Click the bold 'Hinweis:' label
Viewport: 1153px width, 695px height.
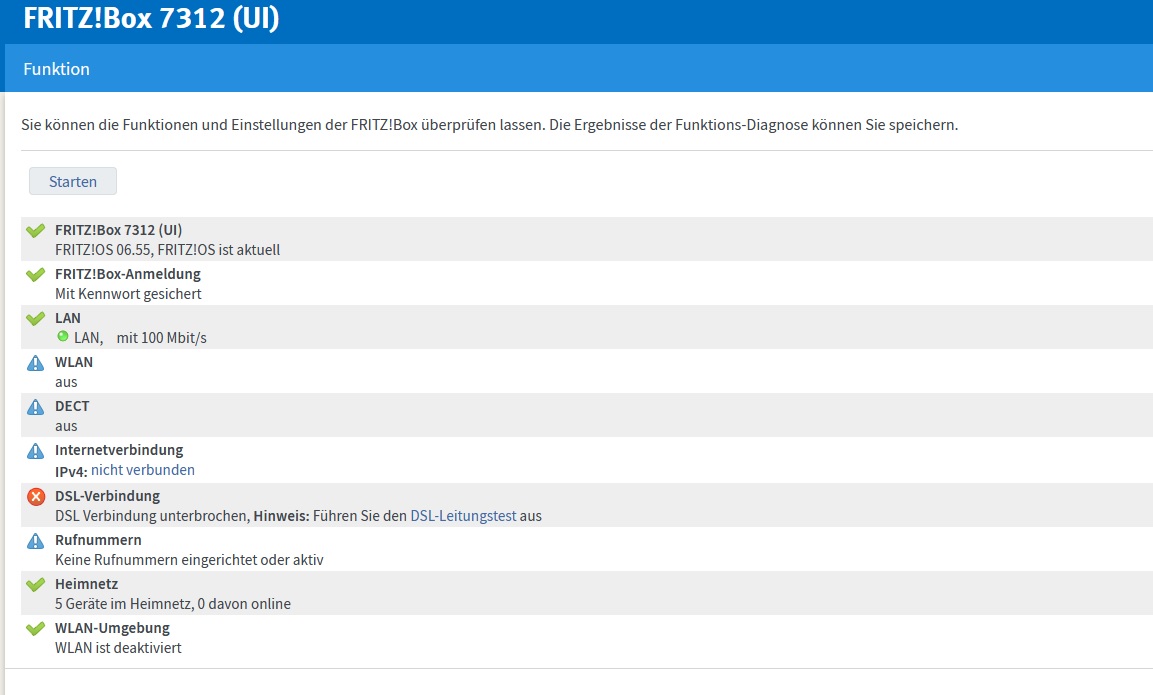281,516
